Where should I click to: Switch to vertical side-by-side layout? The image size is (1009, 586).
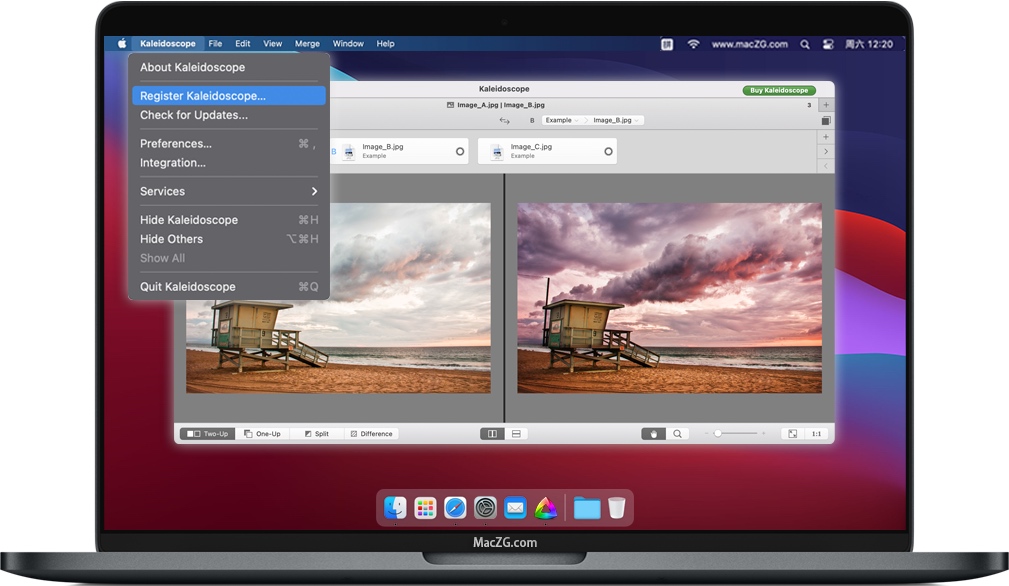click(x=492, y=434)
